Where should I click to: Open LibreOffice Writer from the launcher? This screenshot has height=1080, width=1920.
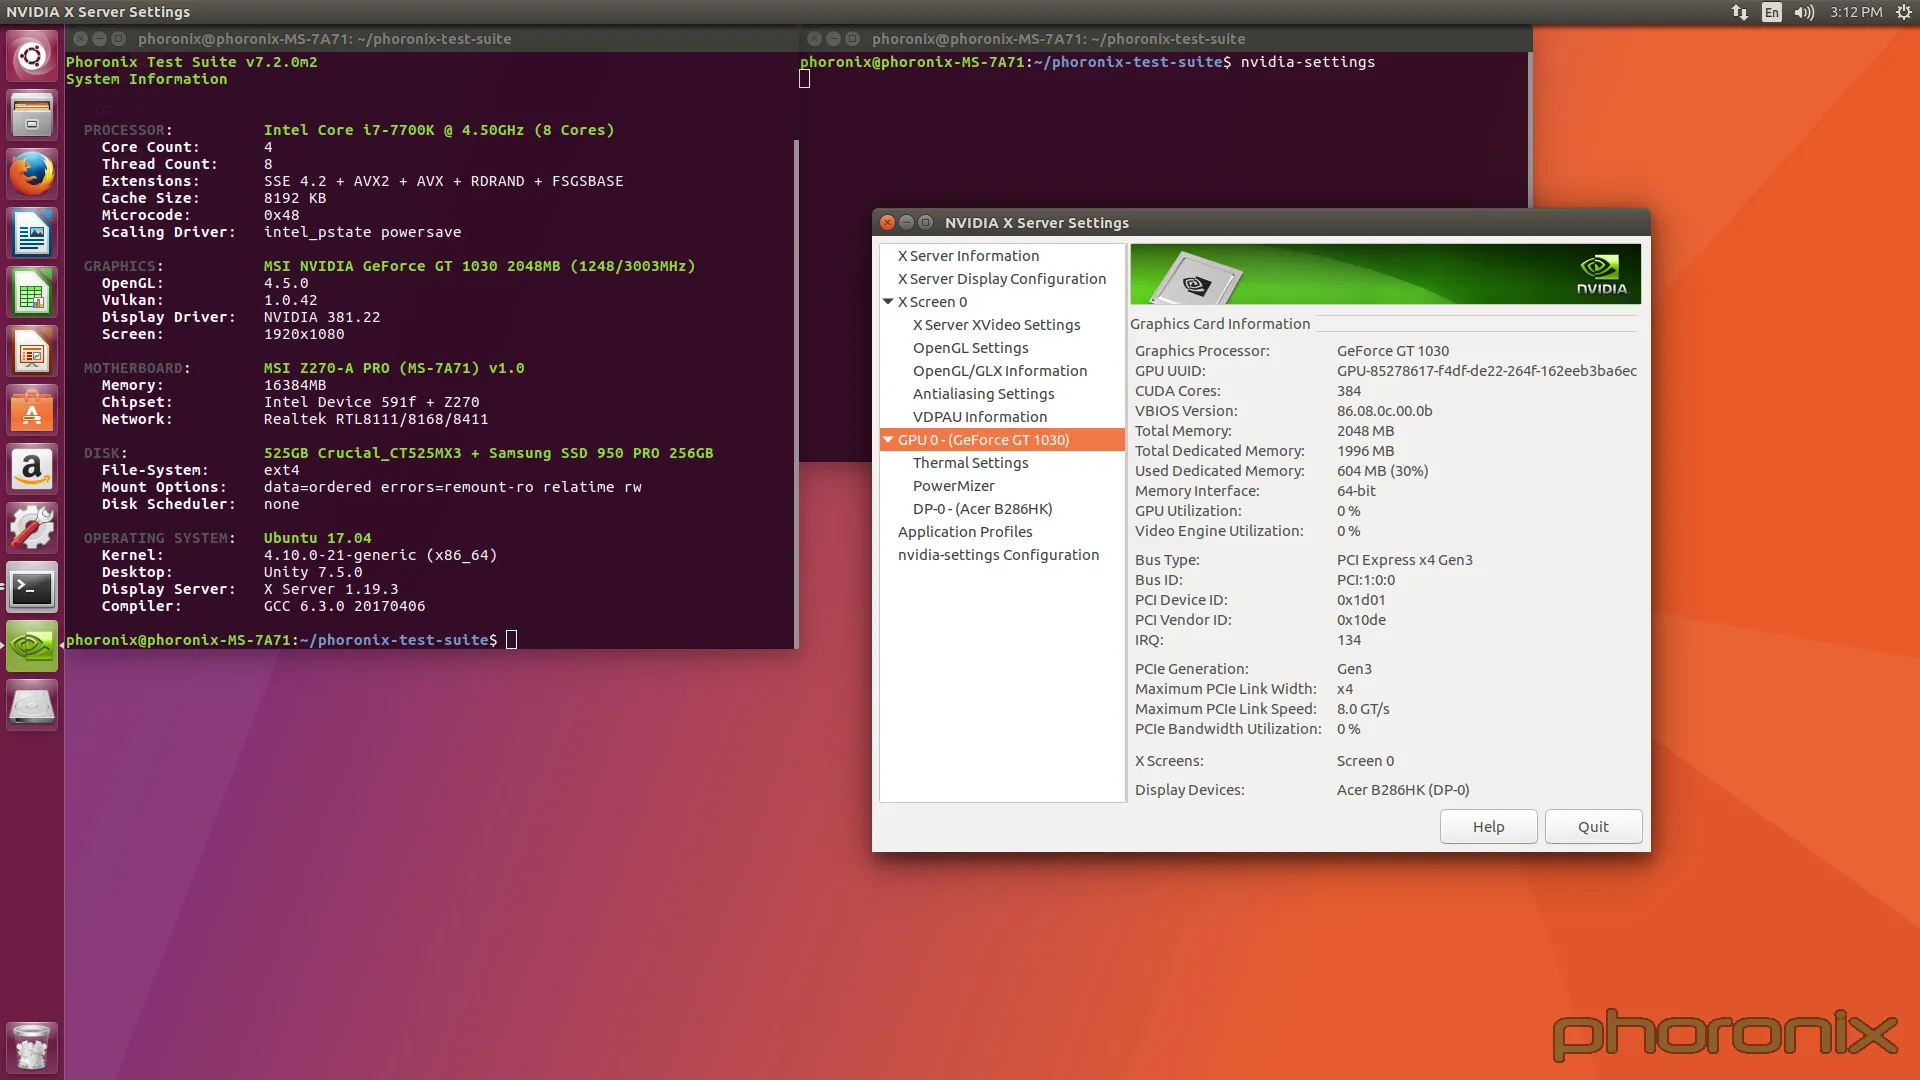(x=32, y=233)
